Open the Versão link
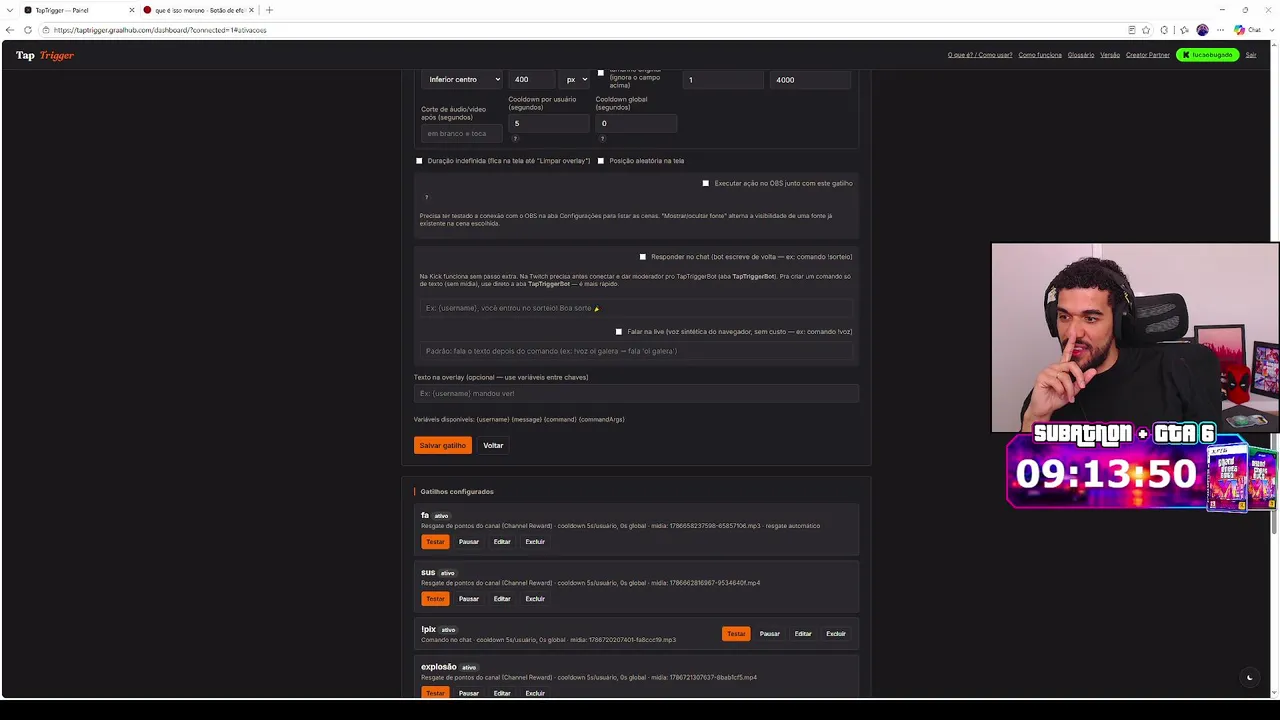 (1110, 55)
